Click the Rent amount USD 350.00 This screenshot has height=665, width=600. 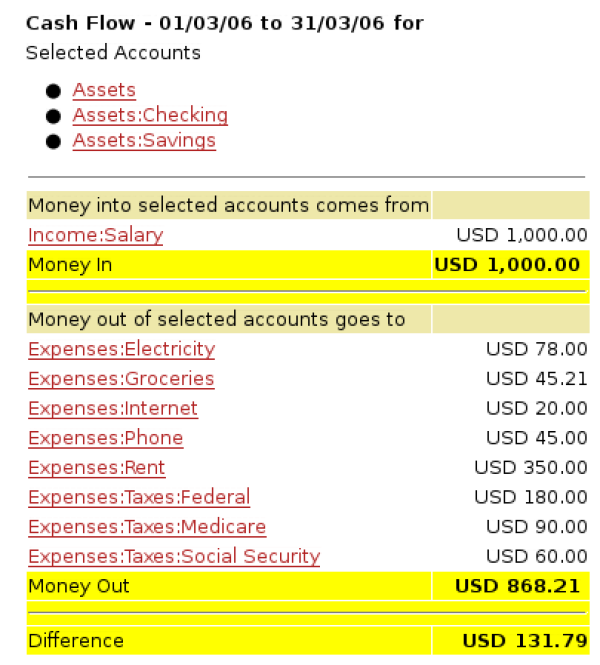[530, 468]
